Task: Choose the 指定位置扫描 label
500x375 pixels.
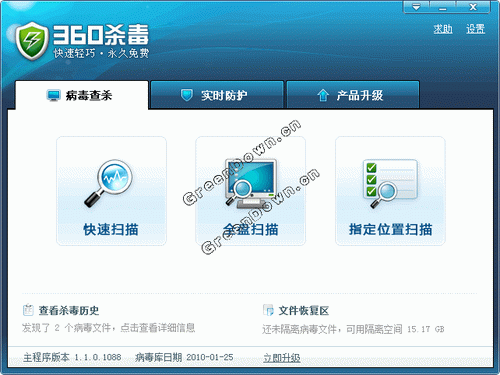Action: pos(390,229)
